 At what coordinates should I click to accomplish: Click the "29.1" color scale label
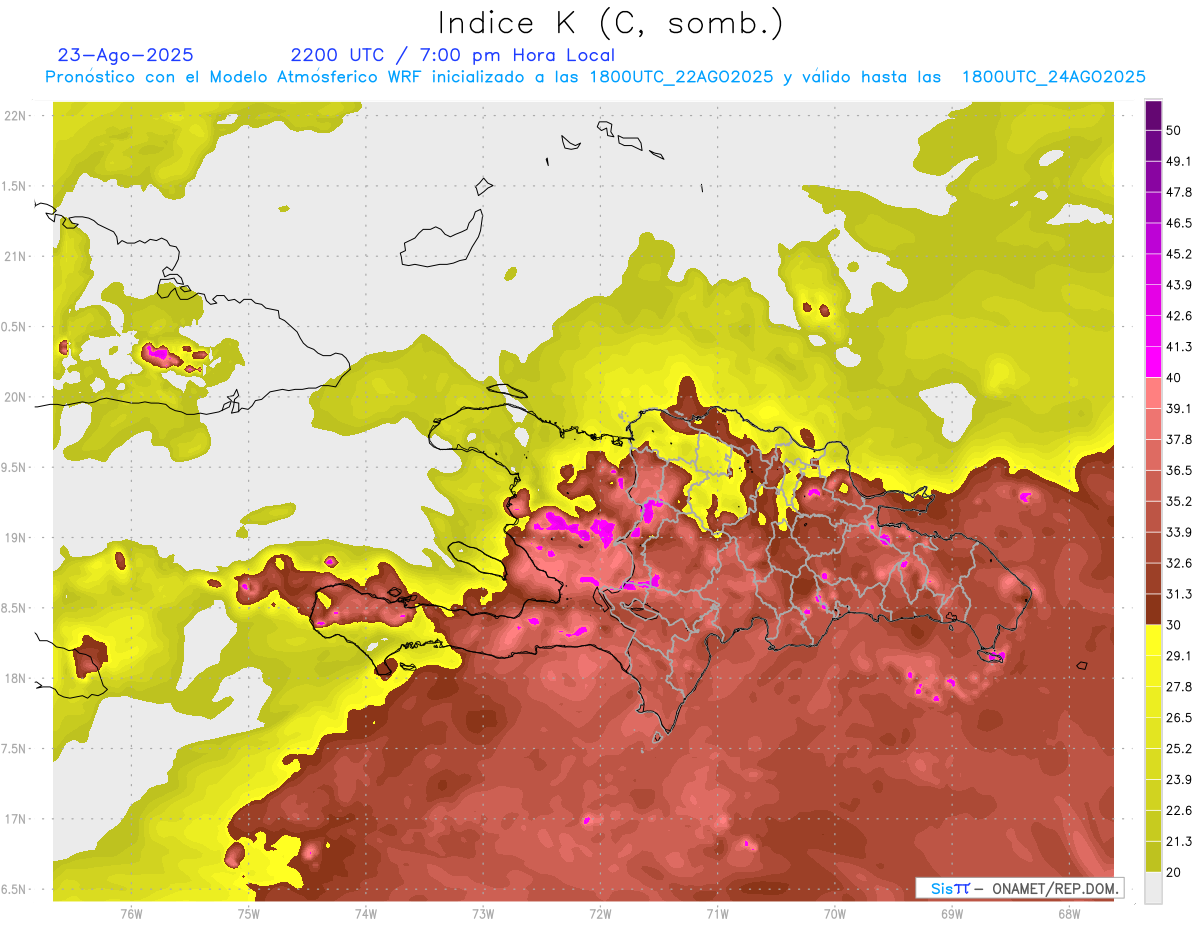(1179, 655)
